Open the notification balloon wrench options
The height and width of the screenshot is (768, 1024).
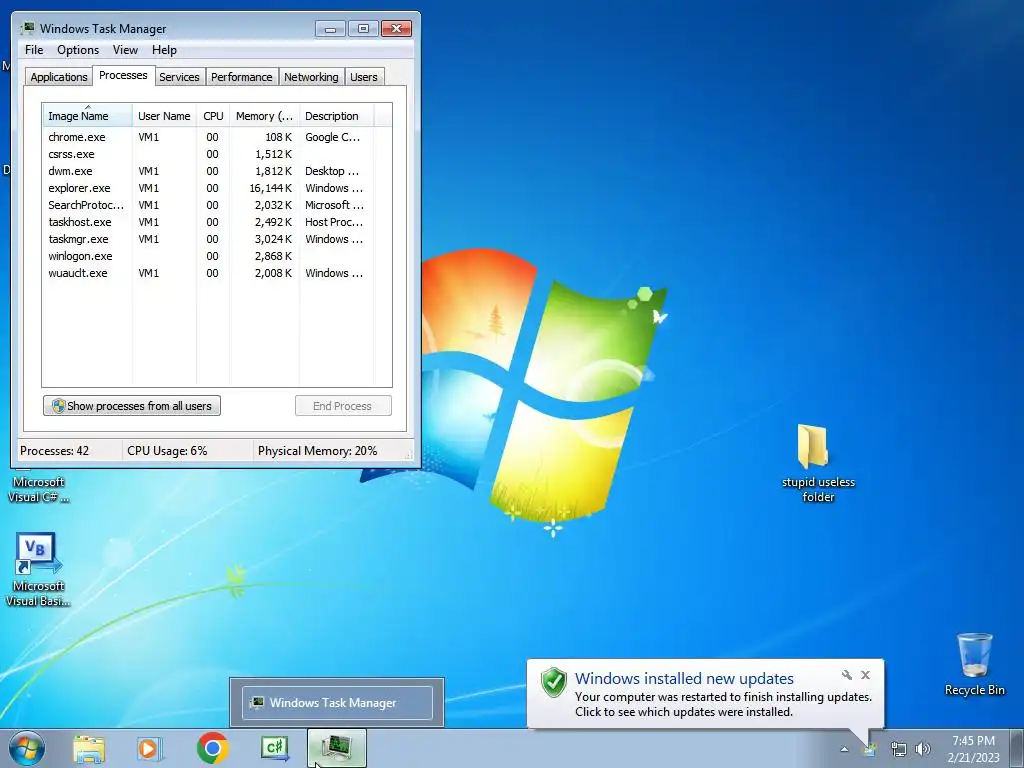[x=846, y=675]
